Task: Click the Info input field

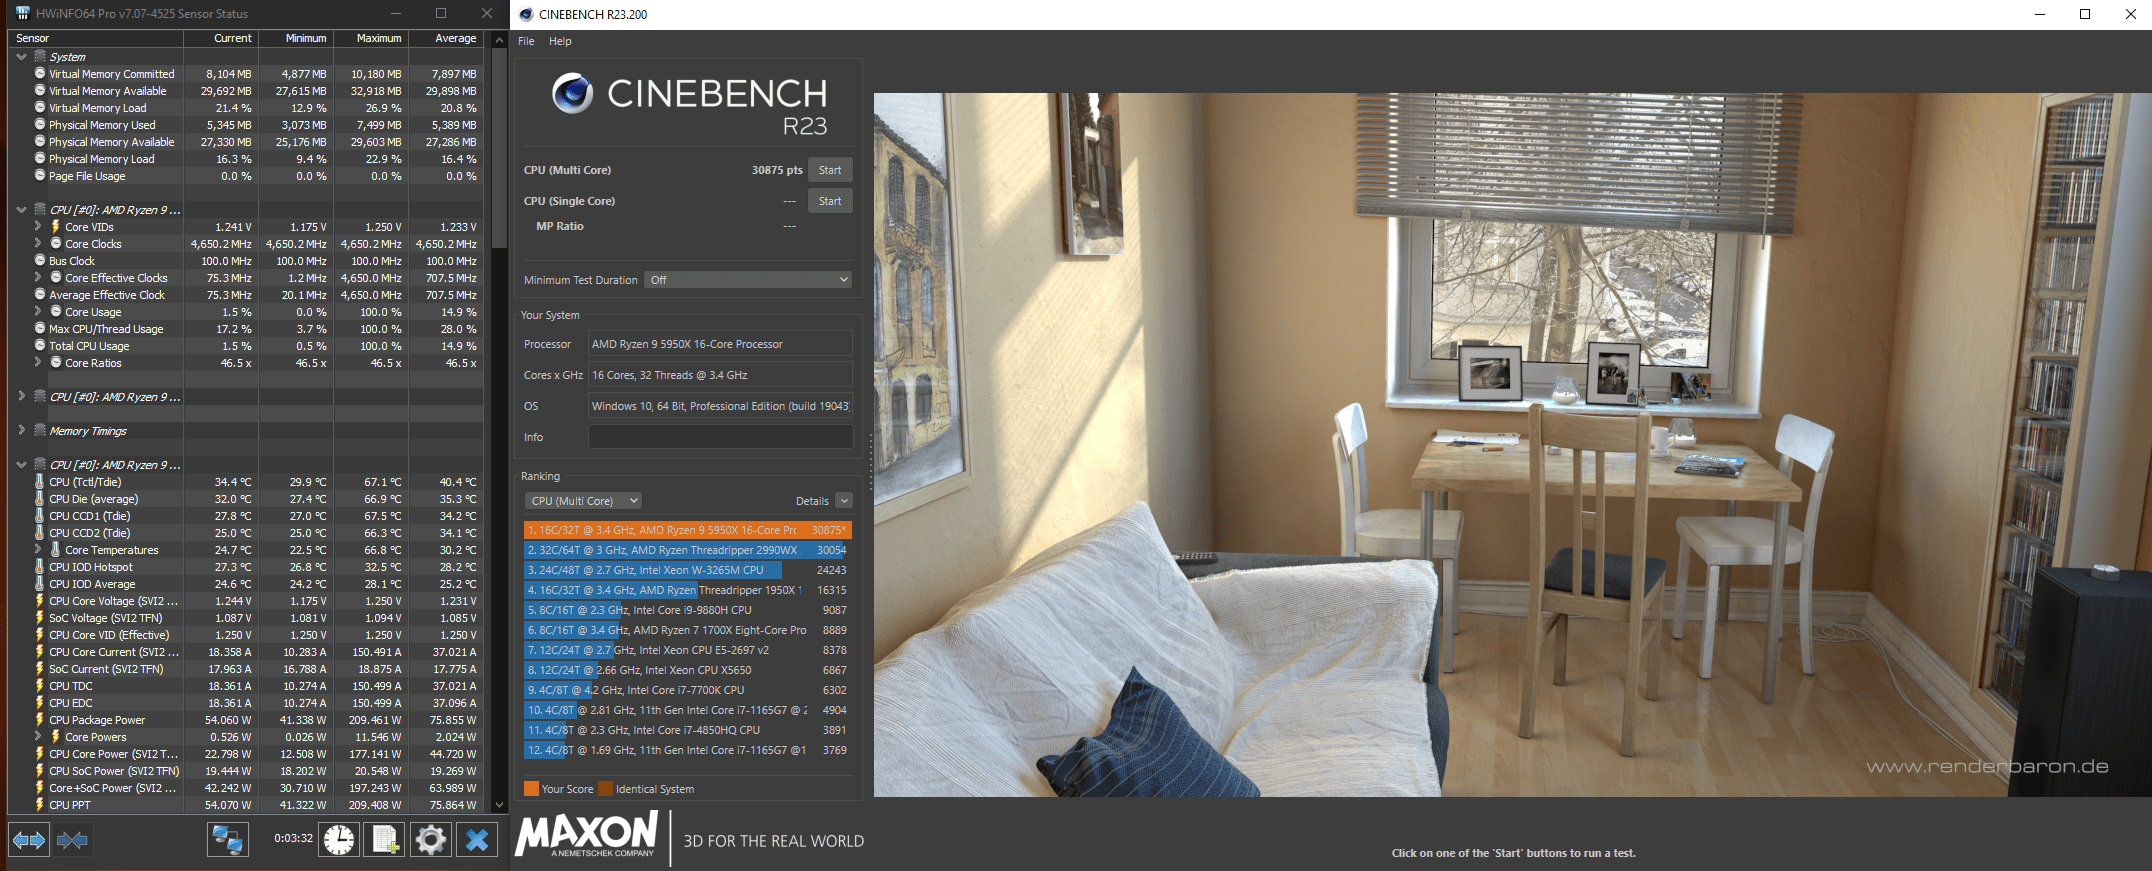Action: (x=720, y=437)
